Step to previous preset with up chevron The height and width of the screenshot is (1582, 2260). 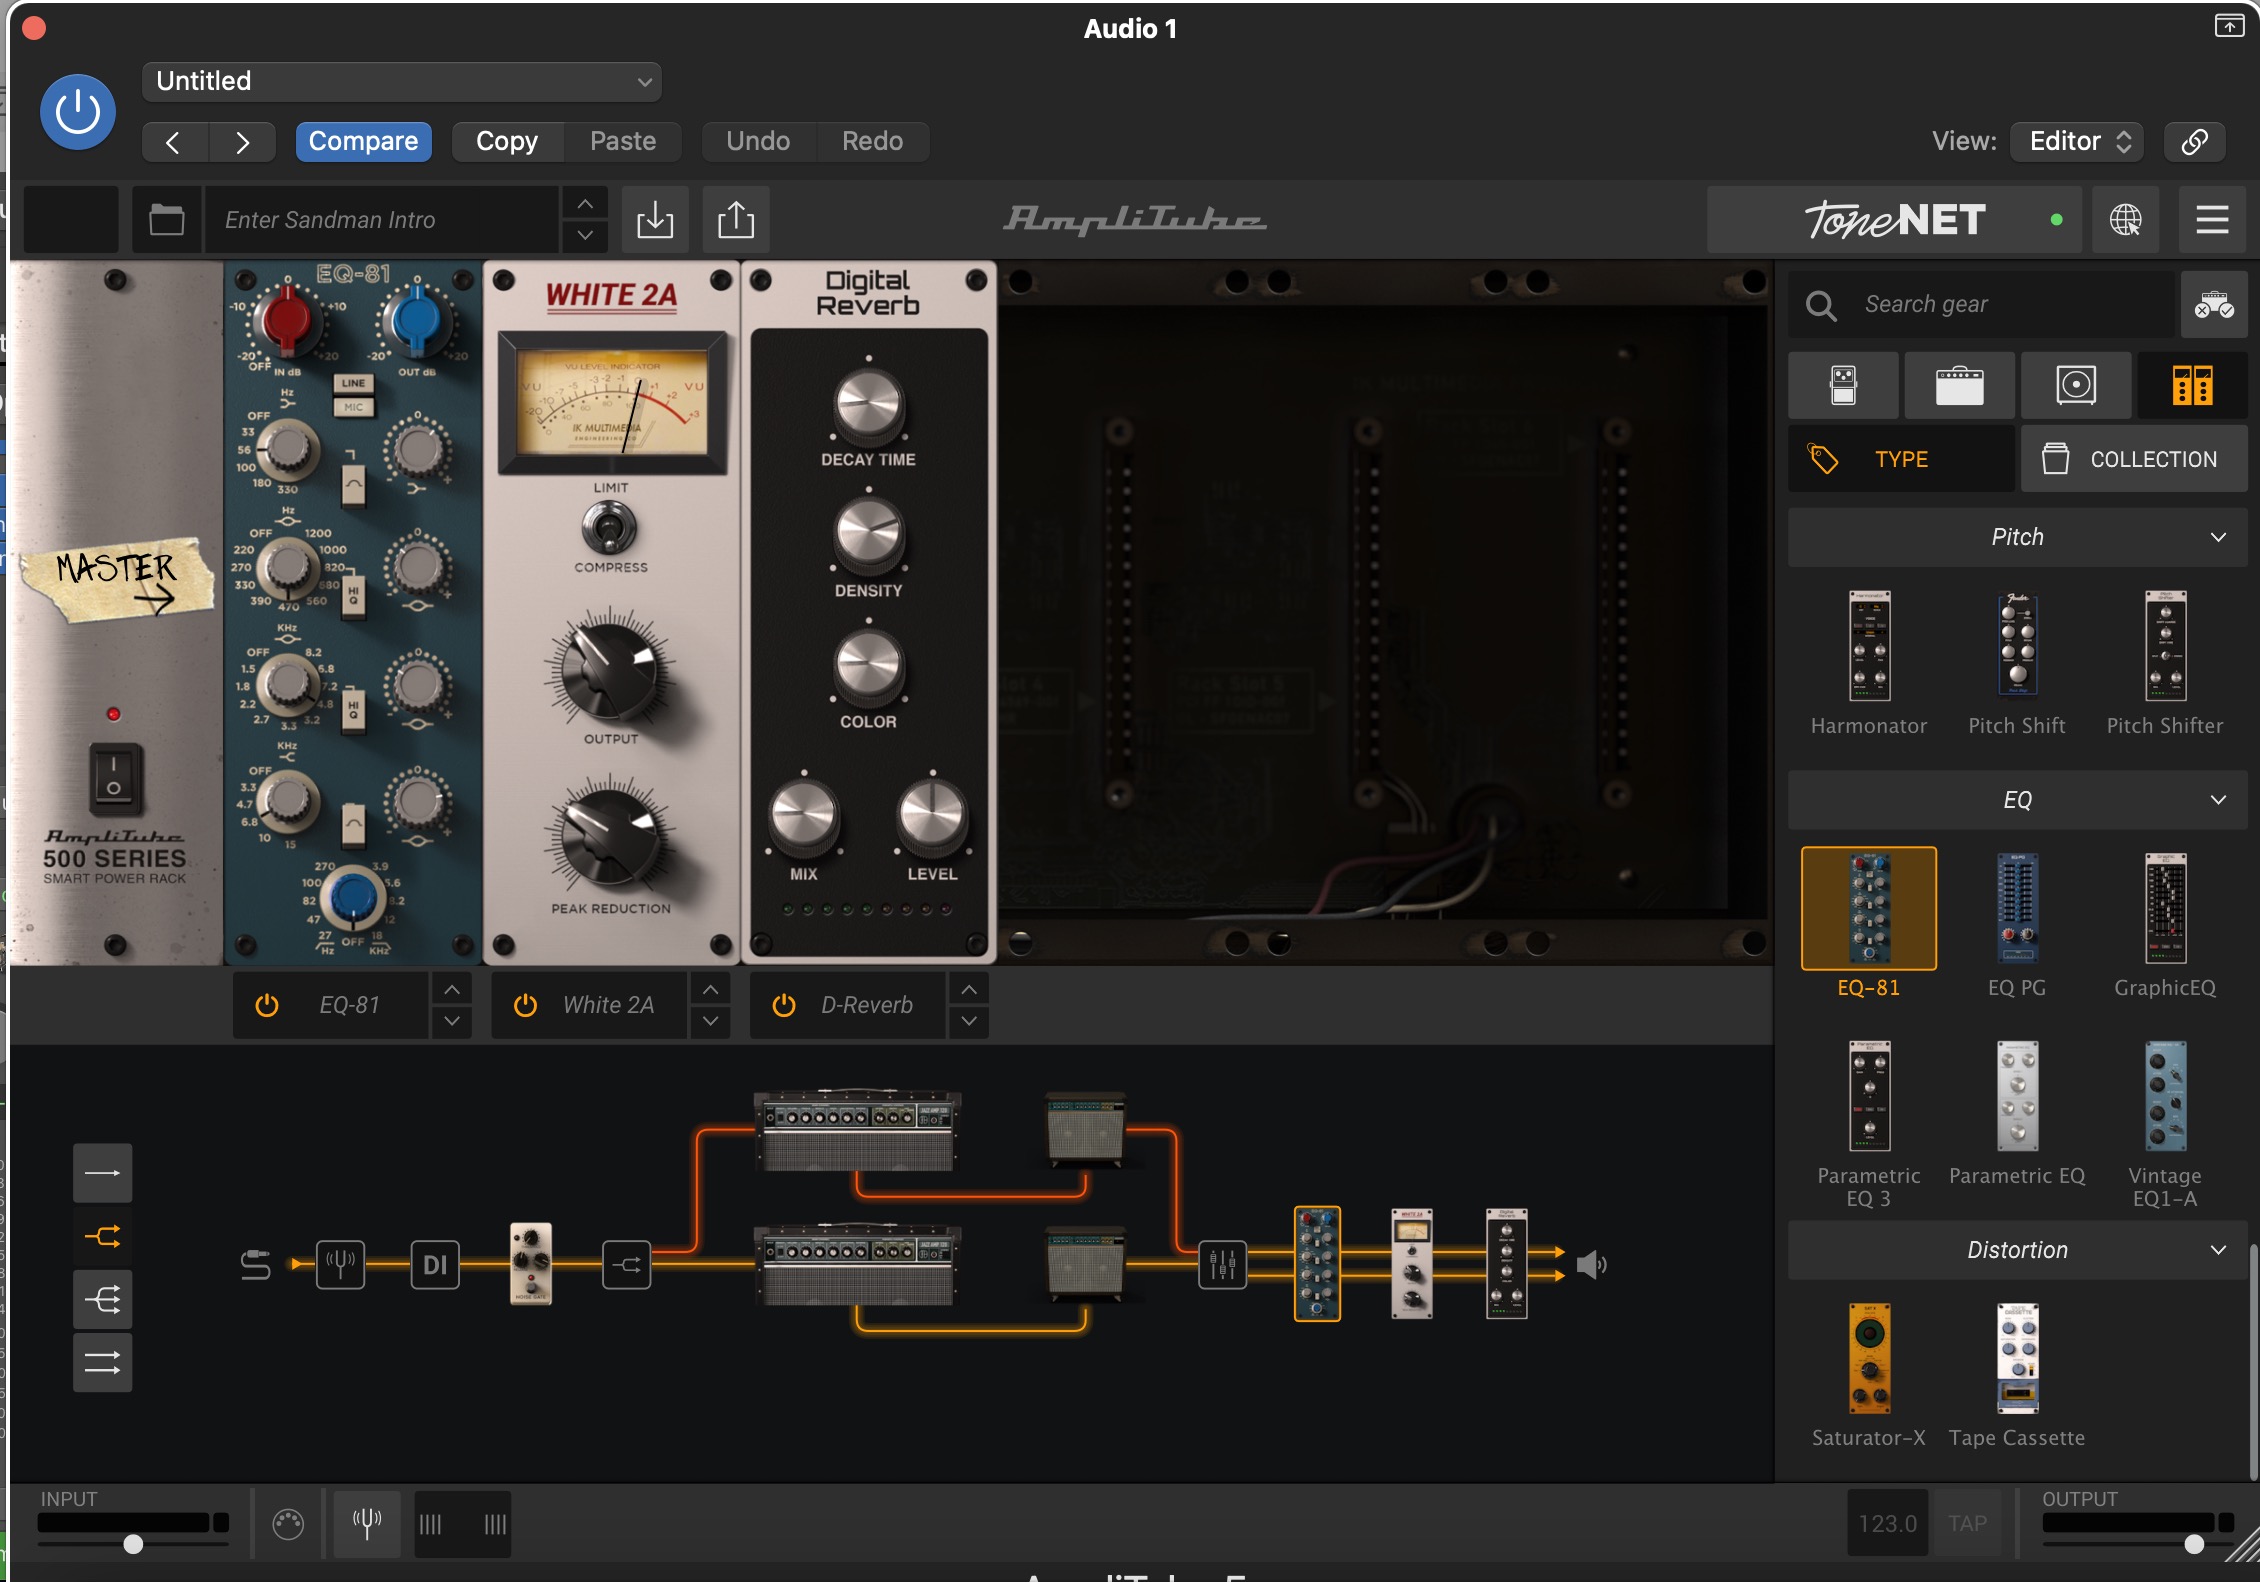585,204
